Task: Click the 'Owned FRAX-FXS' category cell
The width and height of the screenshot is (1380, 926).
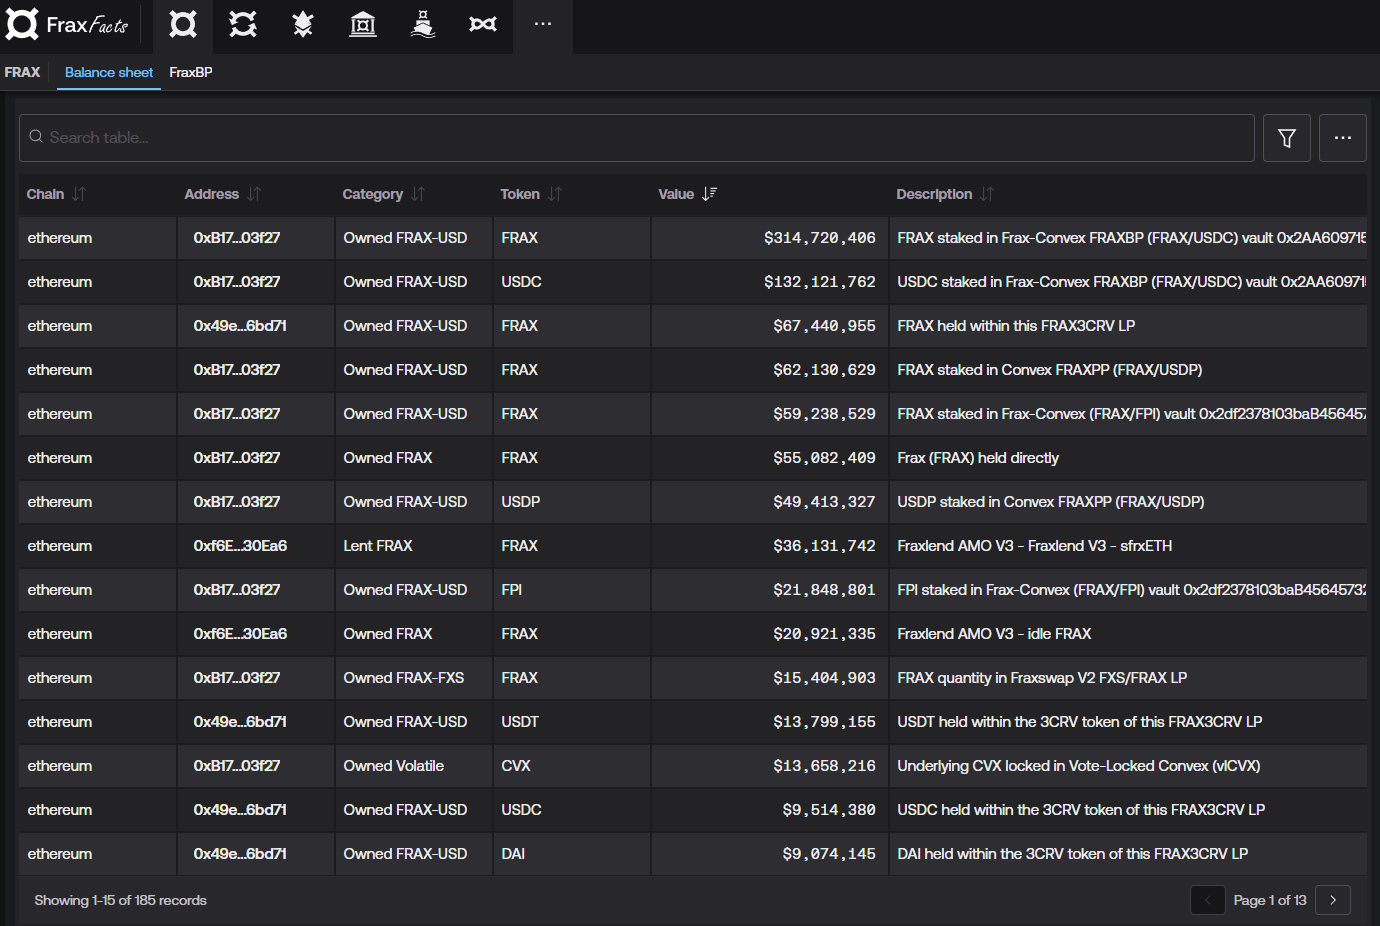Action: pos(414,678)
